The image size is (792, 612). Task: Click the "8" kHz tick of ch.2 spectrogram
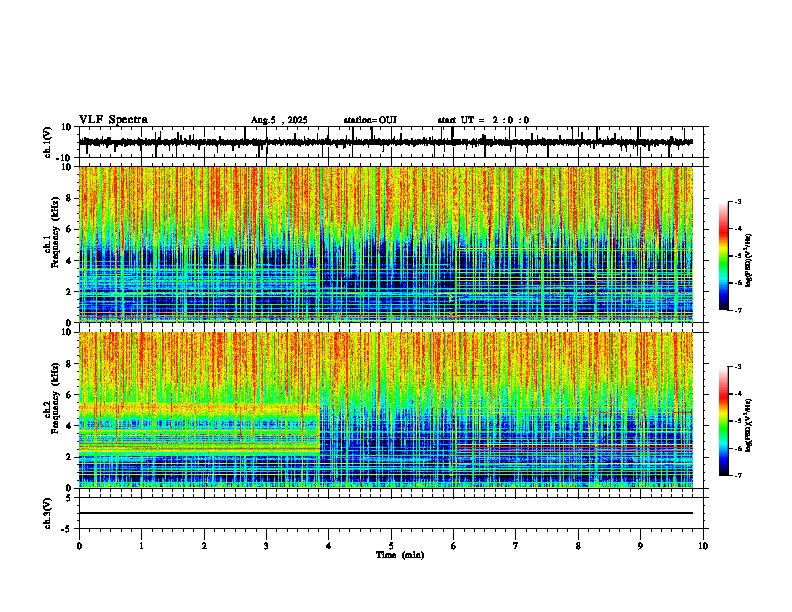71,364
